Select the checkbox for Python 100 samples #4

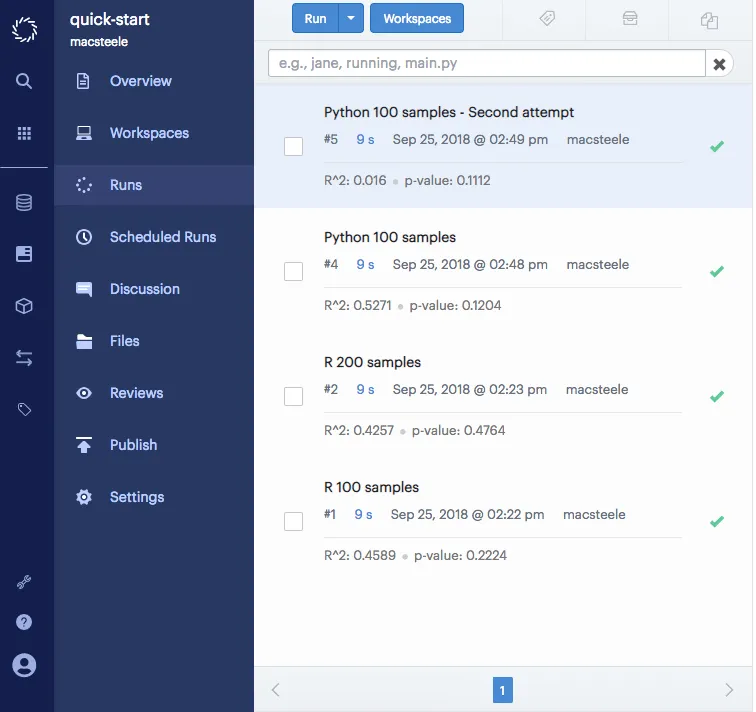point(293,272)
